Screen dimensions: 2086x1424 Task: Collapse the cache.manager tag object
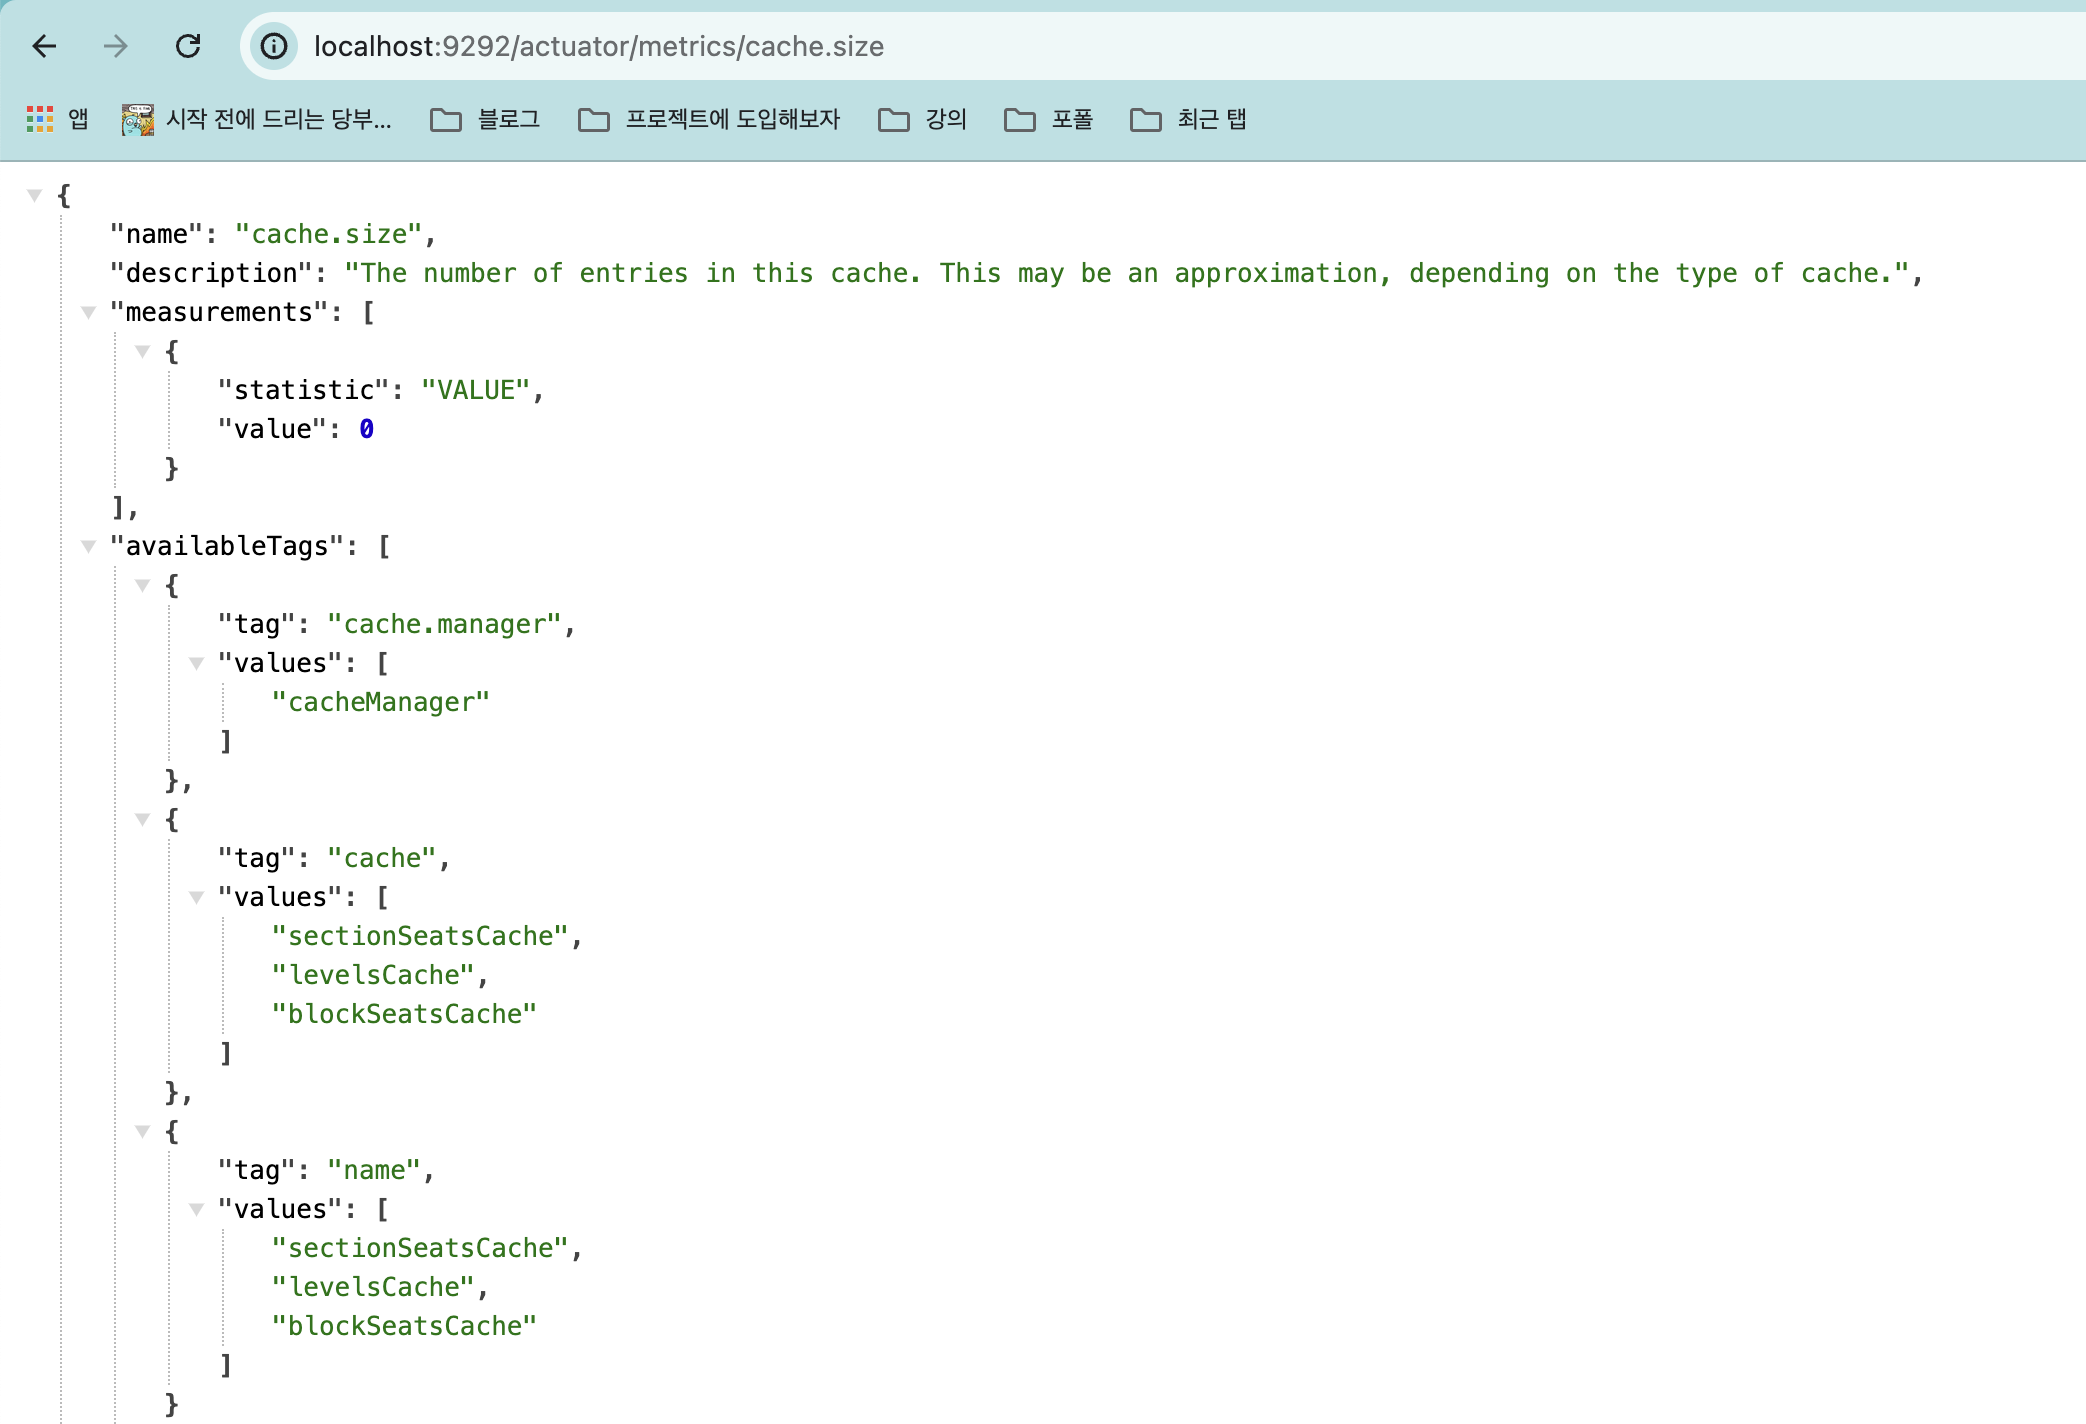tap(143, 585)
